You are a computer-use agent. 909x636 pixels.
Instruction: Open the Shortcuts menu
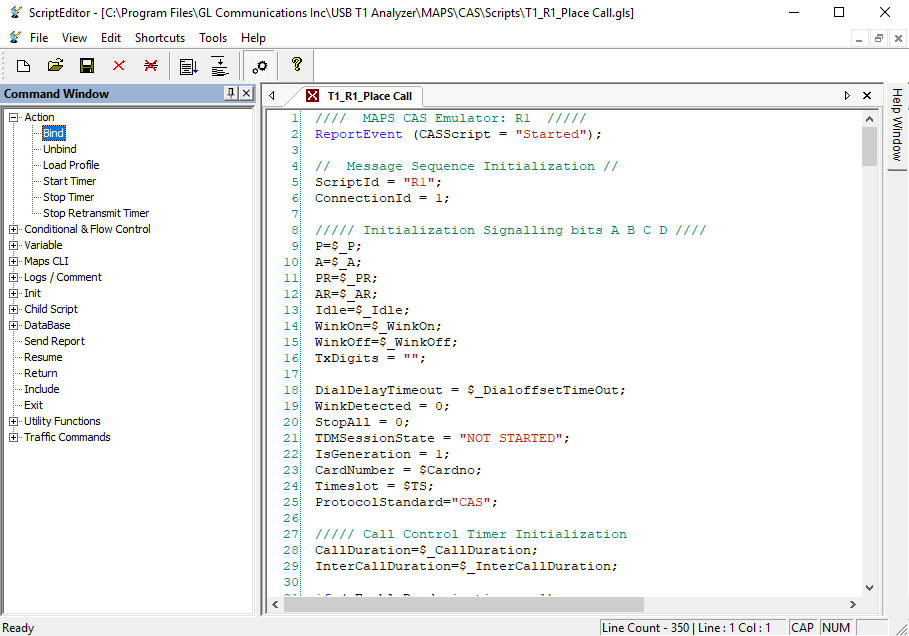tap(160, 38)
